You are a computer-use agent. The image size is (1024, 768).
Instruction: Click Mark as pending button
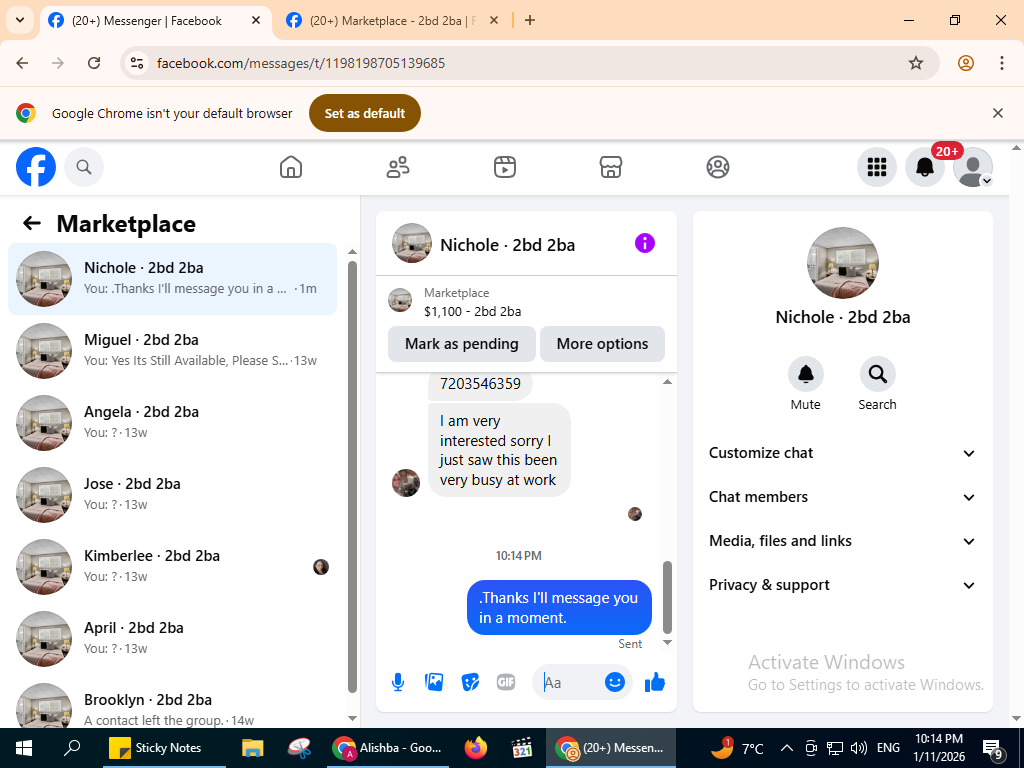pos(462,344)
